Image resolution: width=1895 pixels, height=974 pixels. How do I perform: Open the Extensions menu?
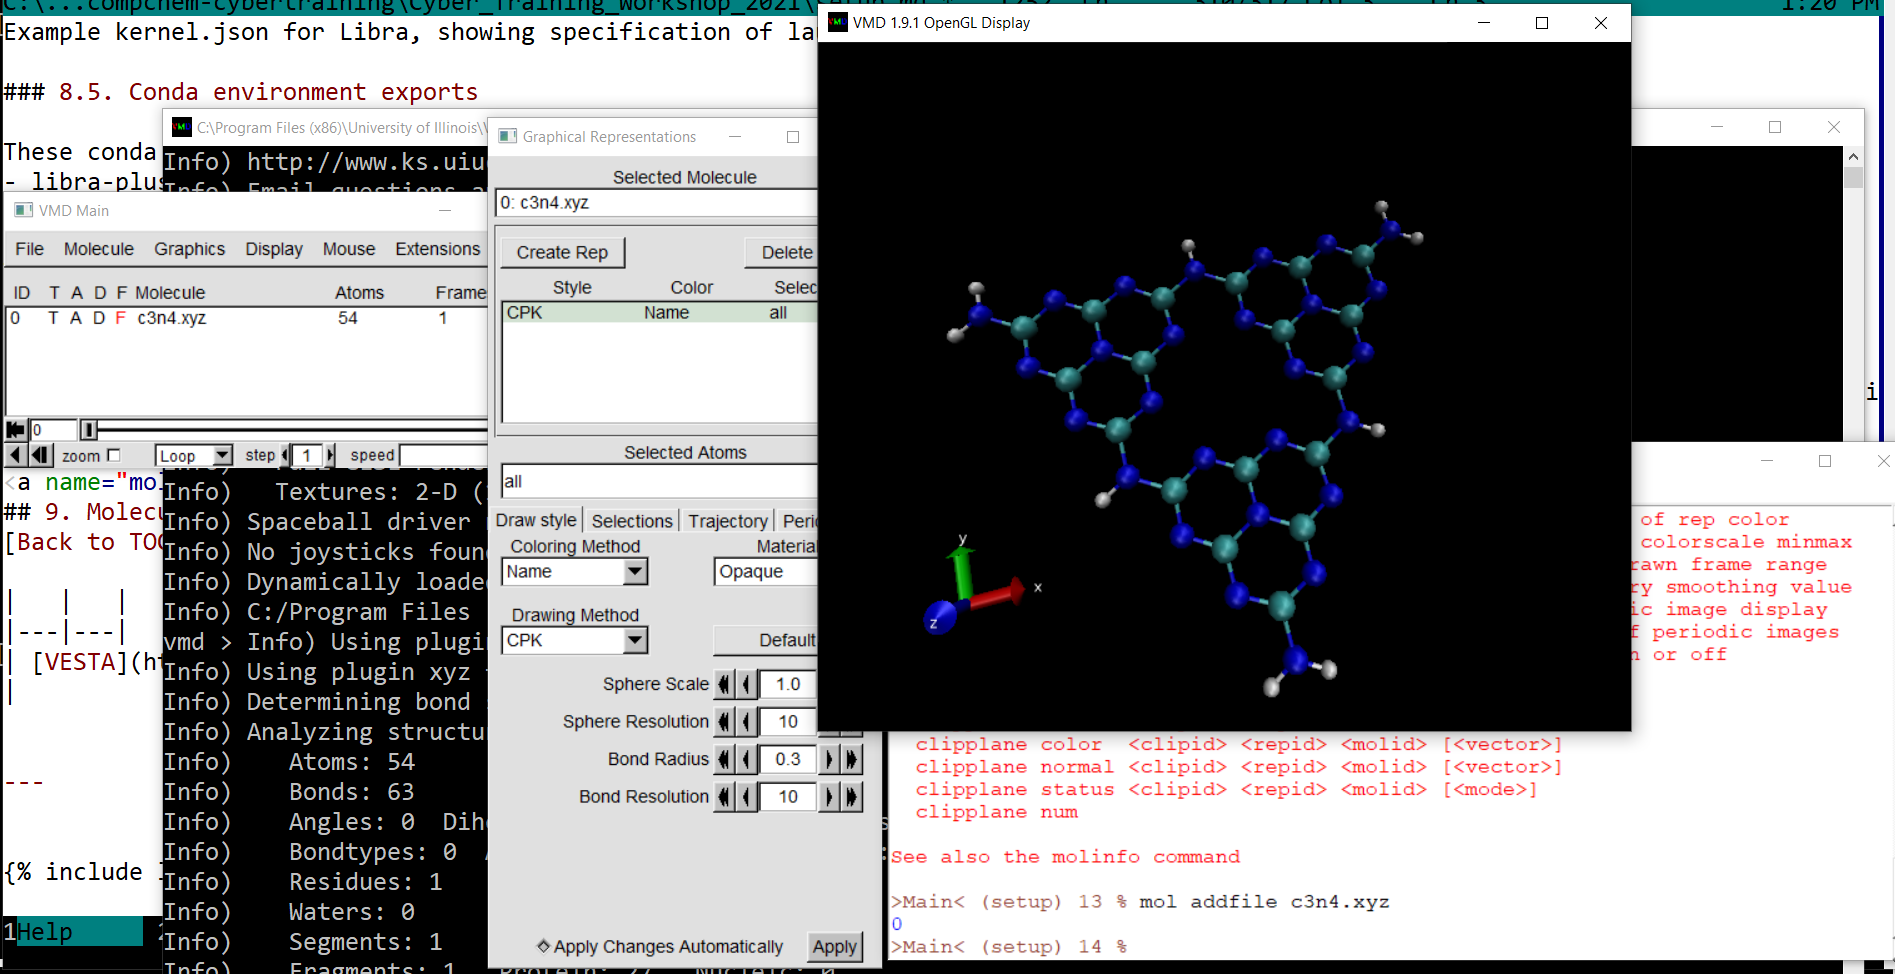tap(437, 249)
